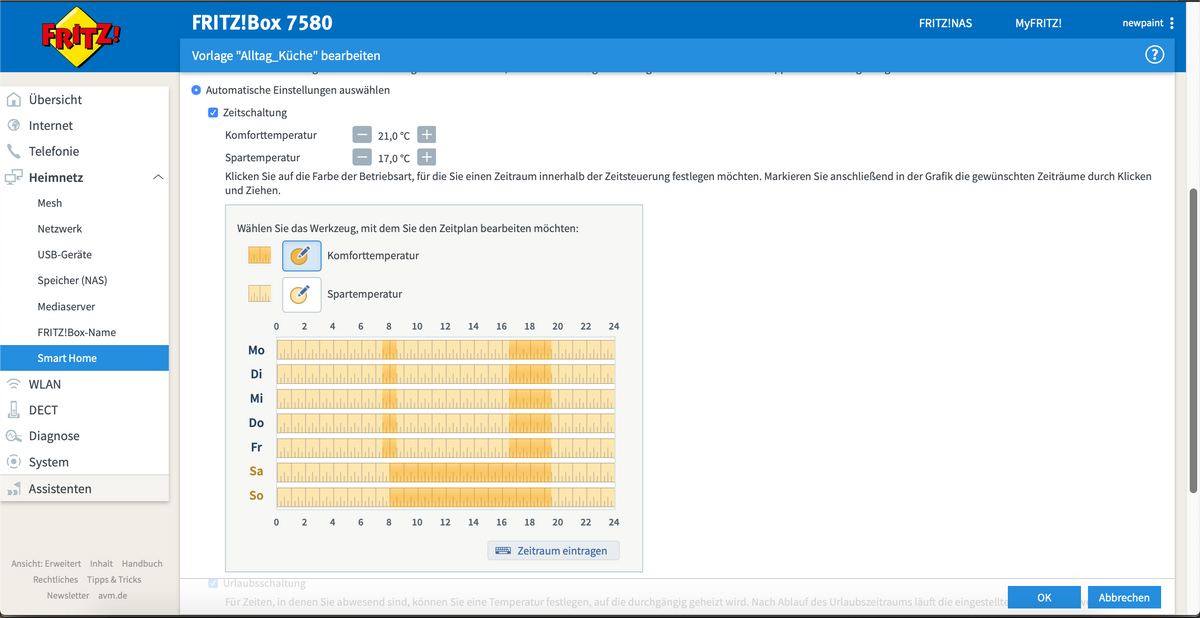The image size is (1200, 618).
Task: Click the Samstag (Sa) schedule bar
Action: pos(445,472)
